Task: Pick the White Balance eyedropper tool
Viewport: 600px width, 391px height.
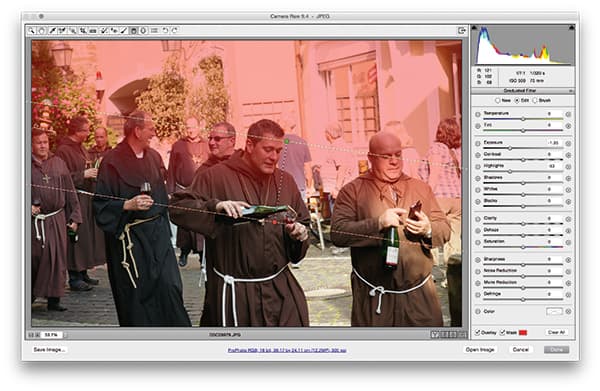Action: click(52, 31)
